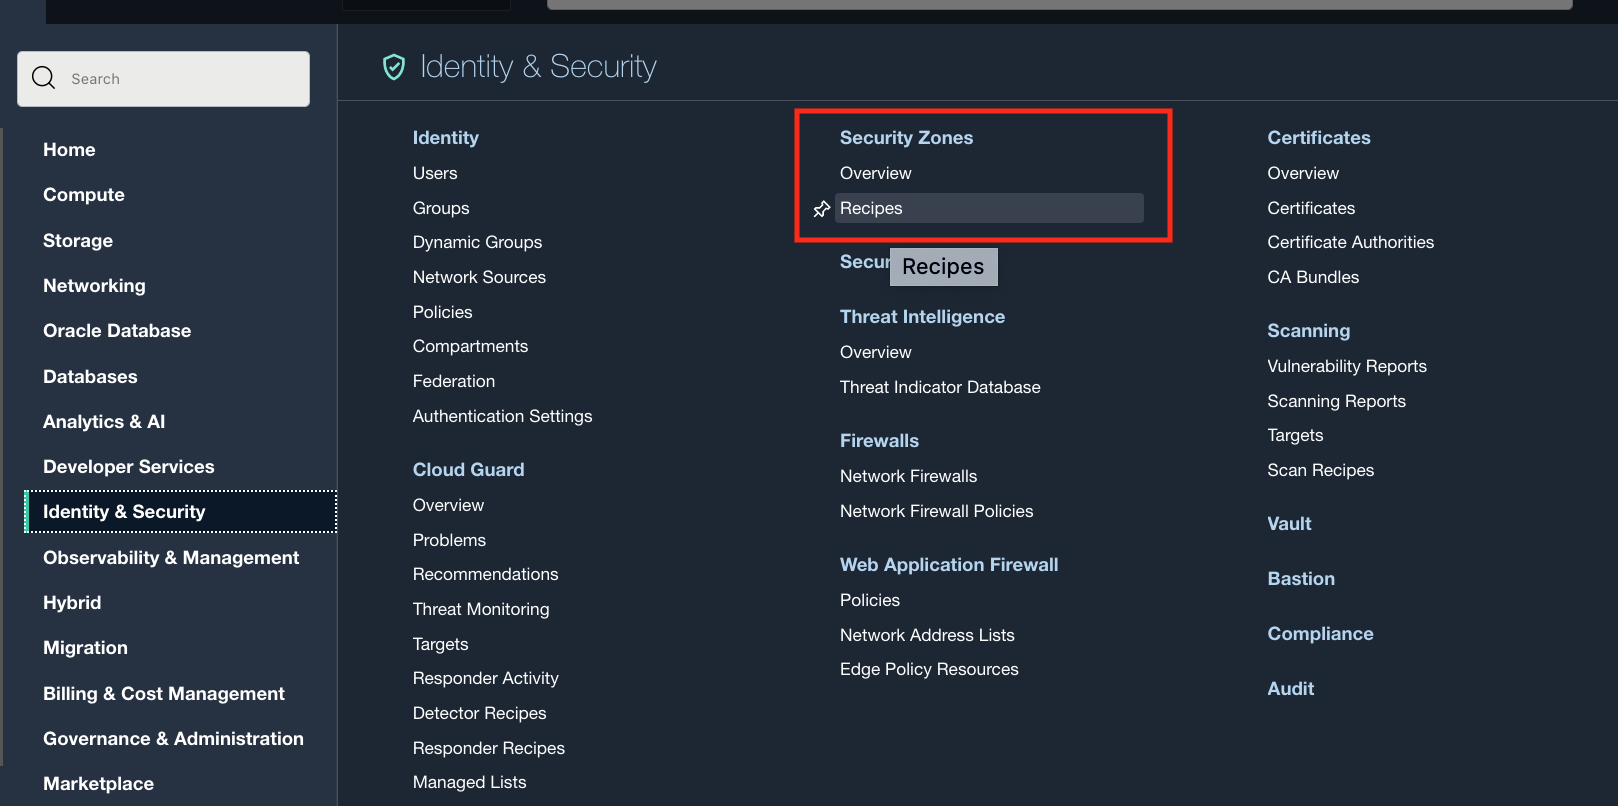This screenshot has height=806, width=1618.
Task: Open Vulnerability Reports under Scanning
Action: point(1347,365)
